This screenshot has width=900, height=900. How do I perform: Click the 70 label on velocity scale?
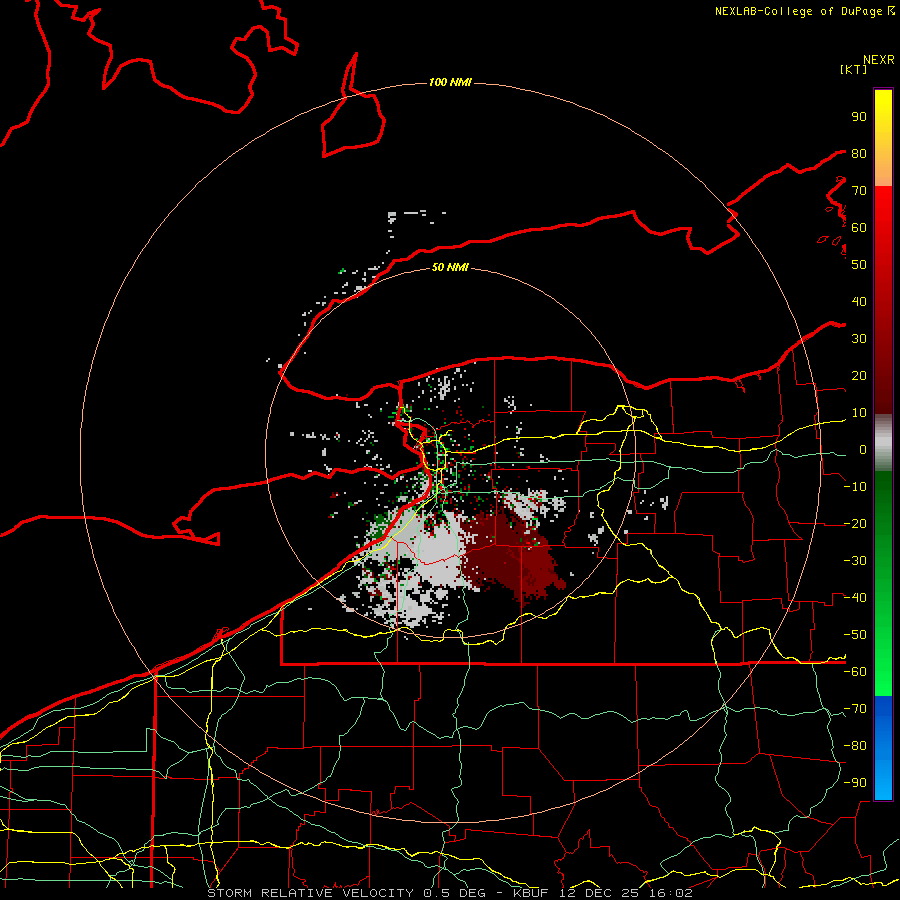[x=859, y=191]
